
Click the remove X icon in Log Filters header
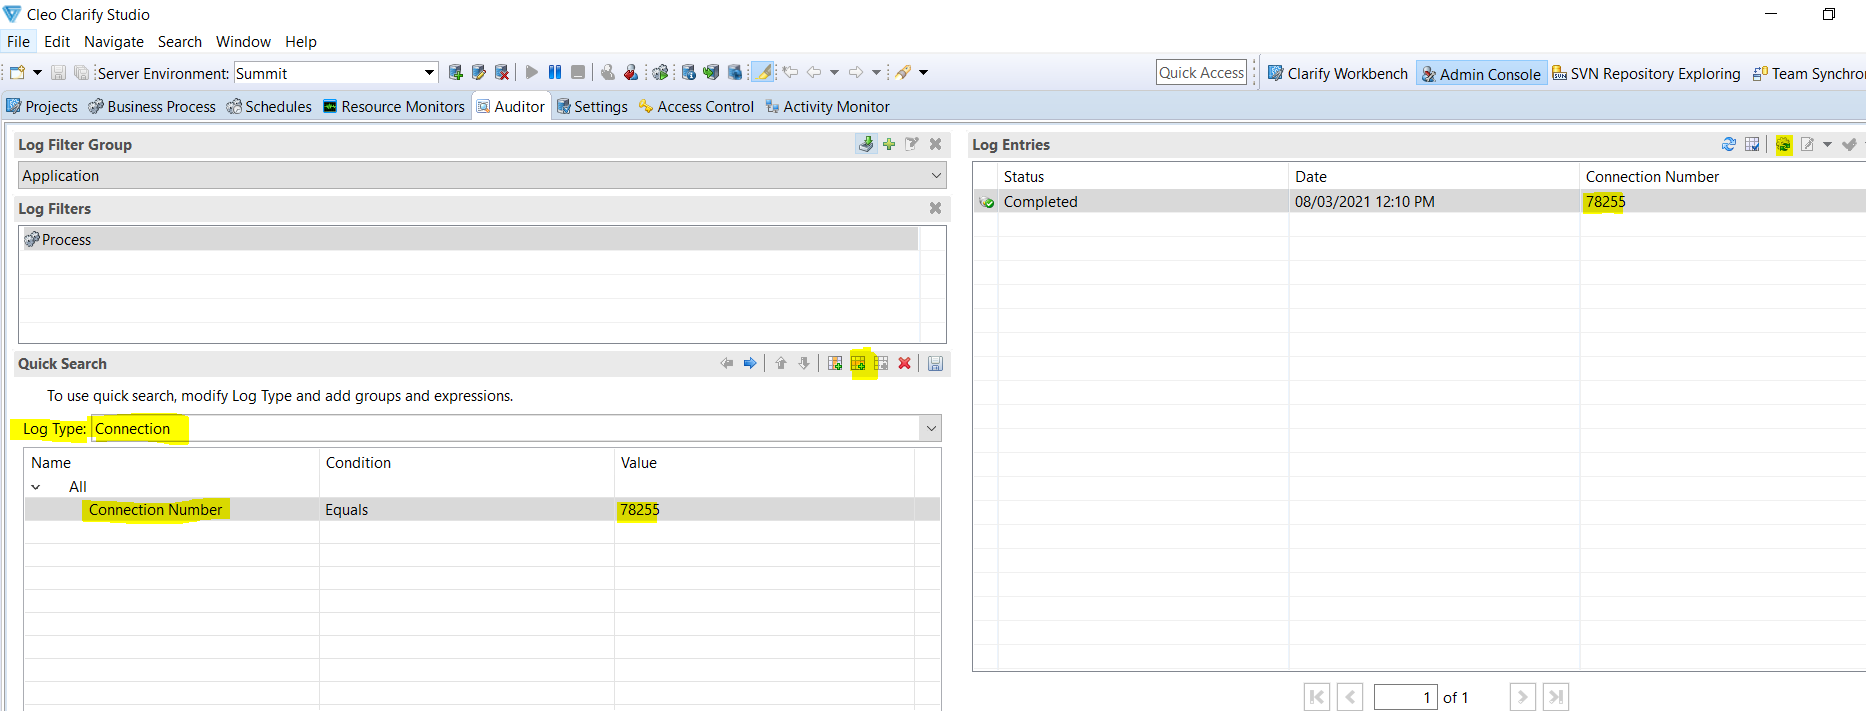point(936,208)
